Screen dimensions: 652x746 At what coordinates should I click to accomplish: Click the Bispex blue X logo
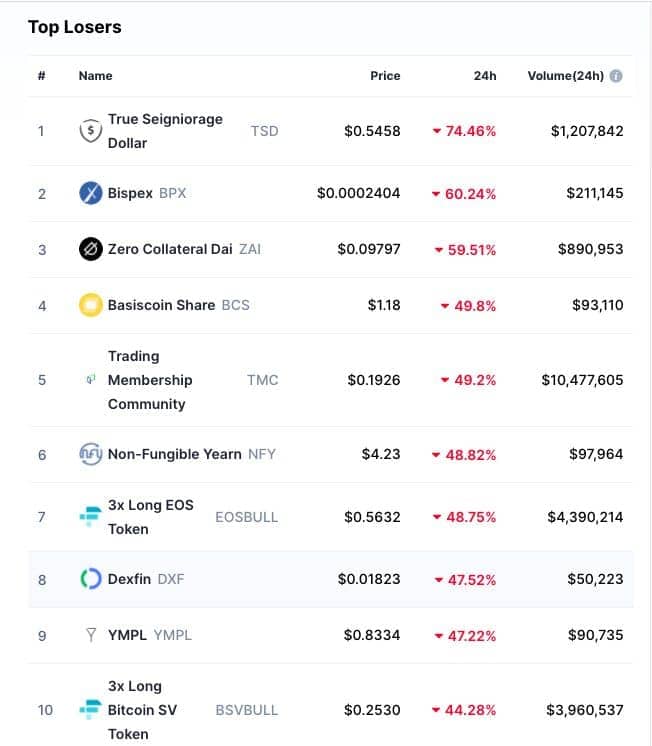pyautogui.click(x=90, y=193)
